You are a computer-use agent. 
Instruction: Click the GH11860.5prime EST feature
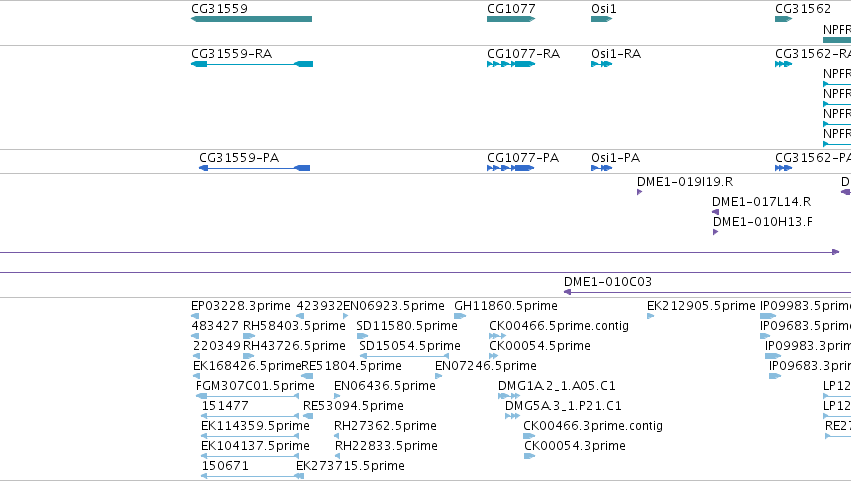pos(460,316)
